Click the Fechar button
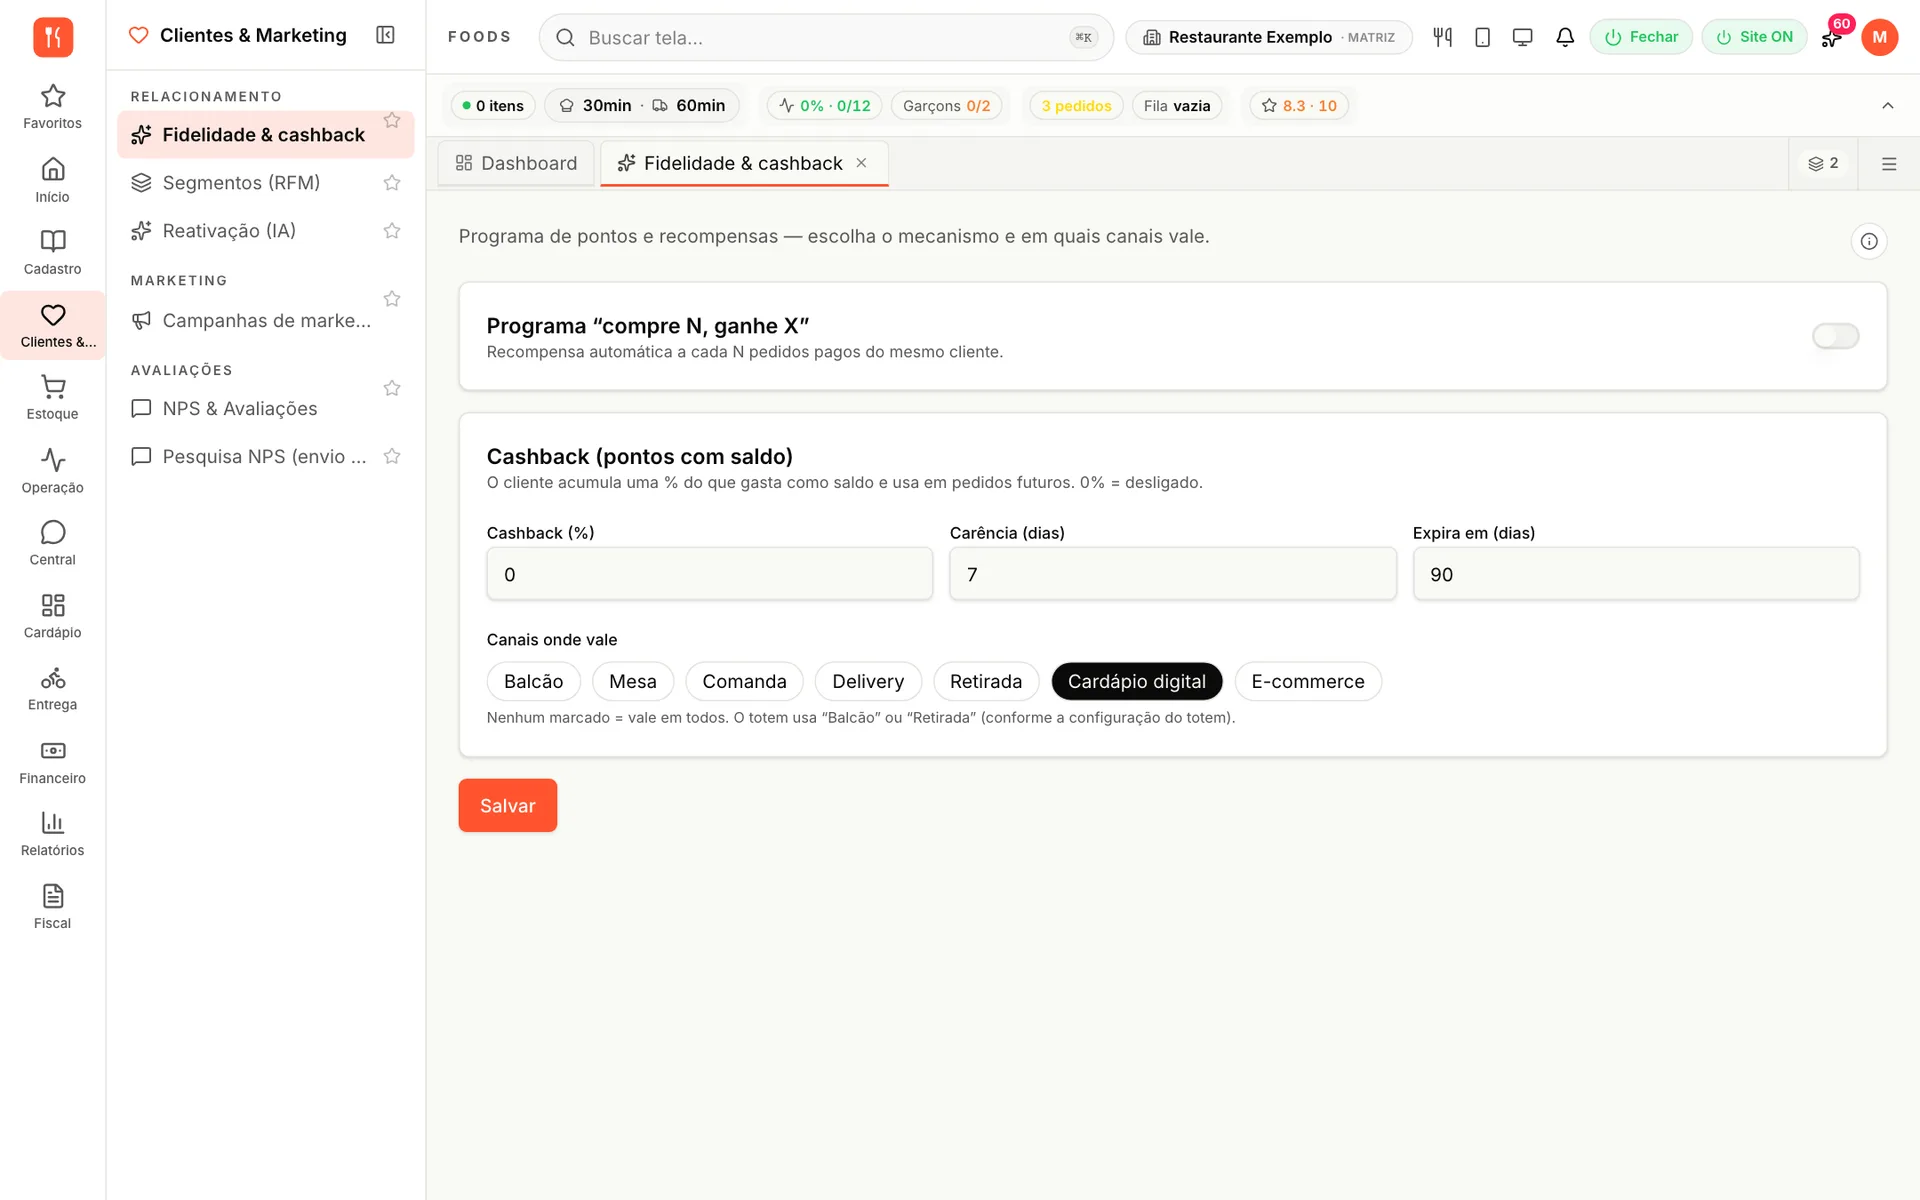 (1640, 37)
